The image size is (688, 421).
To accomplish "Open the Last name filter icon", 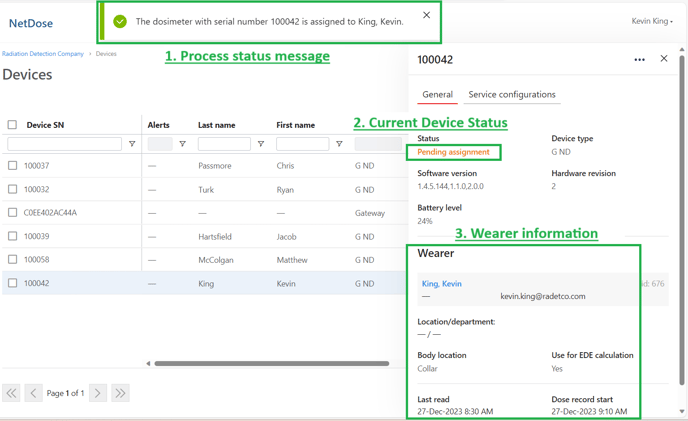I will (261, 144).
